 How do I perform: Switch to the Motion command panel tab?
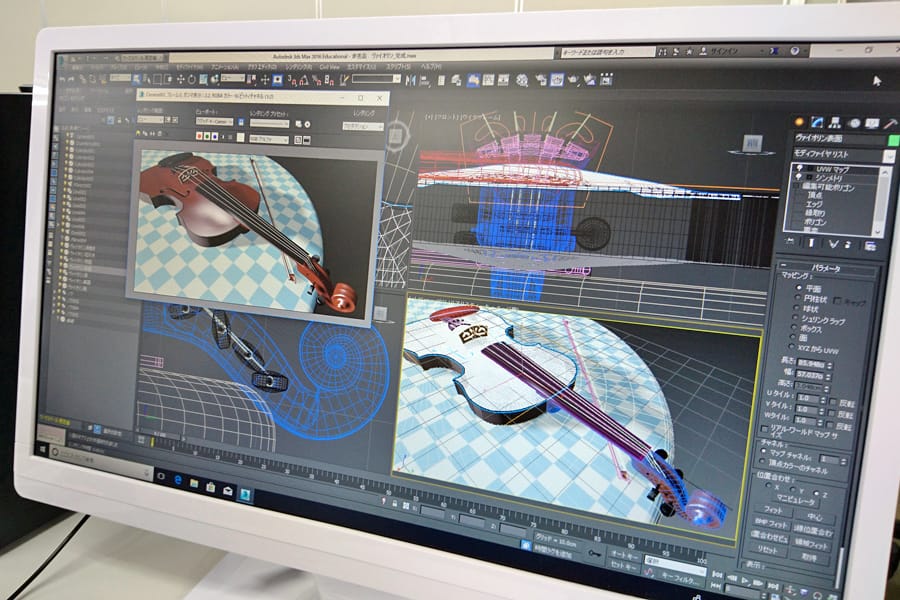click(855, 123)
